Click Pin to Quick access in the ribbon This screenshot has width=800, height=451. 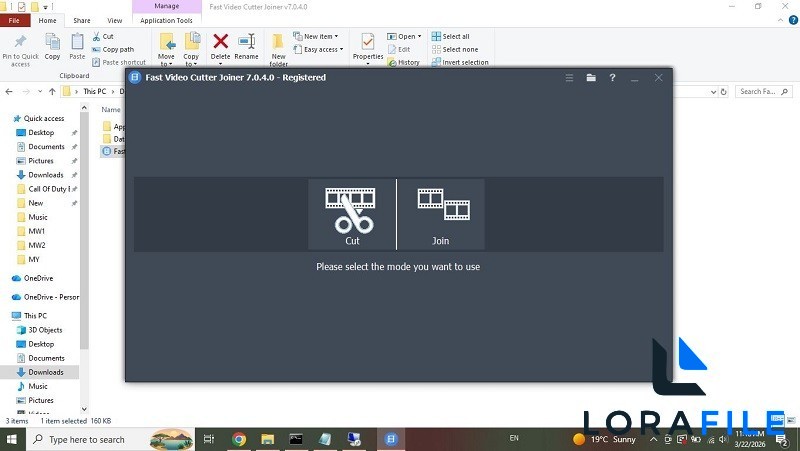pyautogui.click(x=20, y=50)
